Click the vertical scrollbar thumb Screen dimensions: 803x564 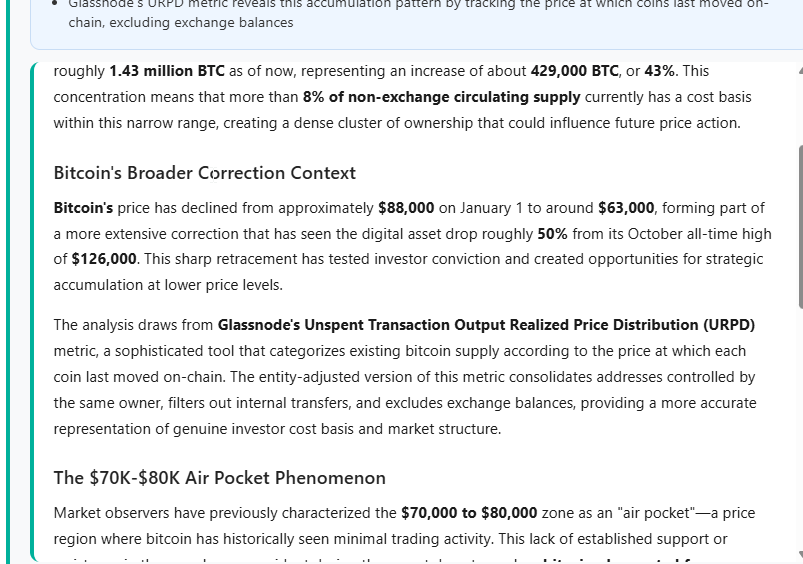click(x=799, y=225)
